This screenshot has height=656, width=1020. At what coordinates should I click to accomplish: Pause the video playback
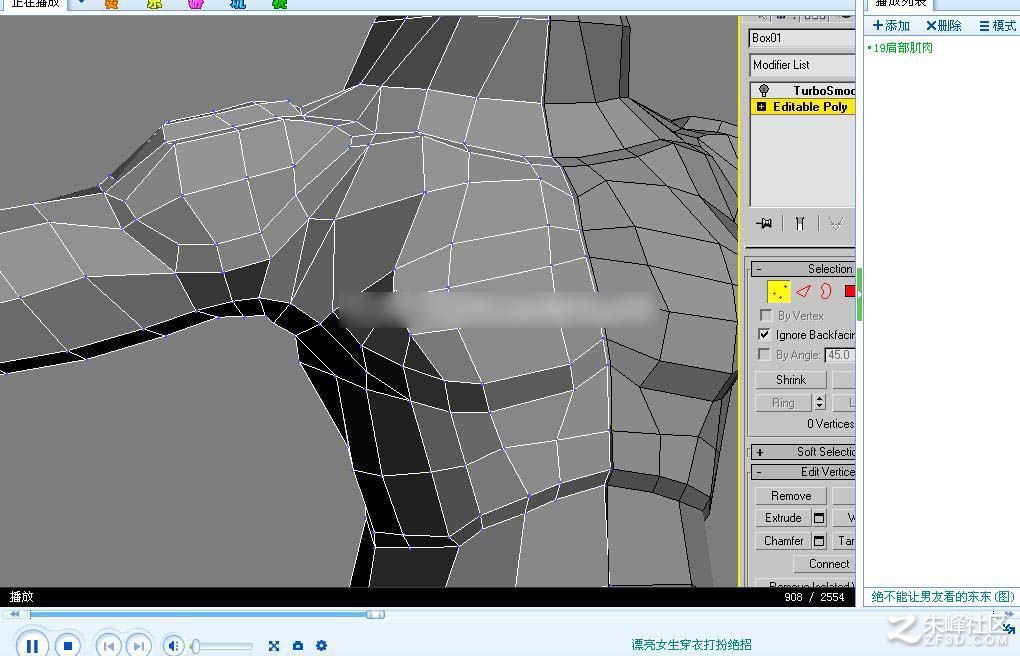click(x=31, y=646)
